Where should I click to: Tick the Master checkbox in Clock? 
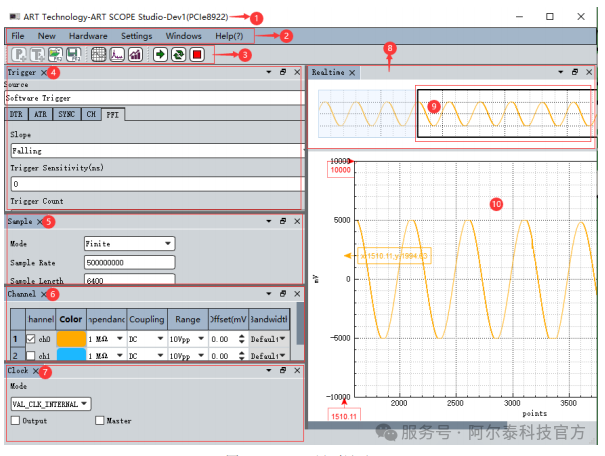pyautogui.click(x=99, y=421)
